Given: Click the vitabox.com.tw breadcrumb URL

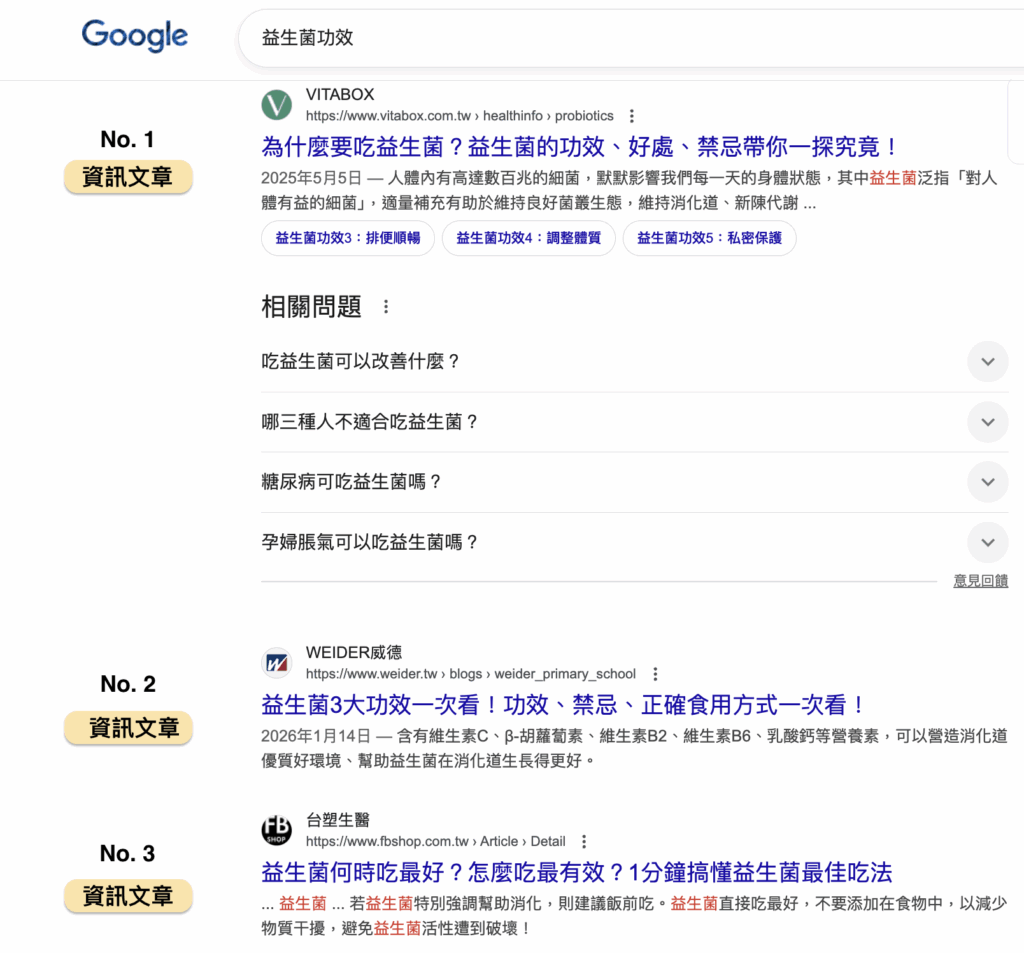Looking at the screenshot, I should coord(434,115).
